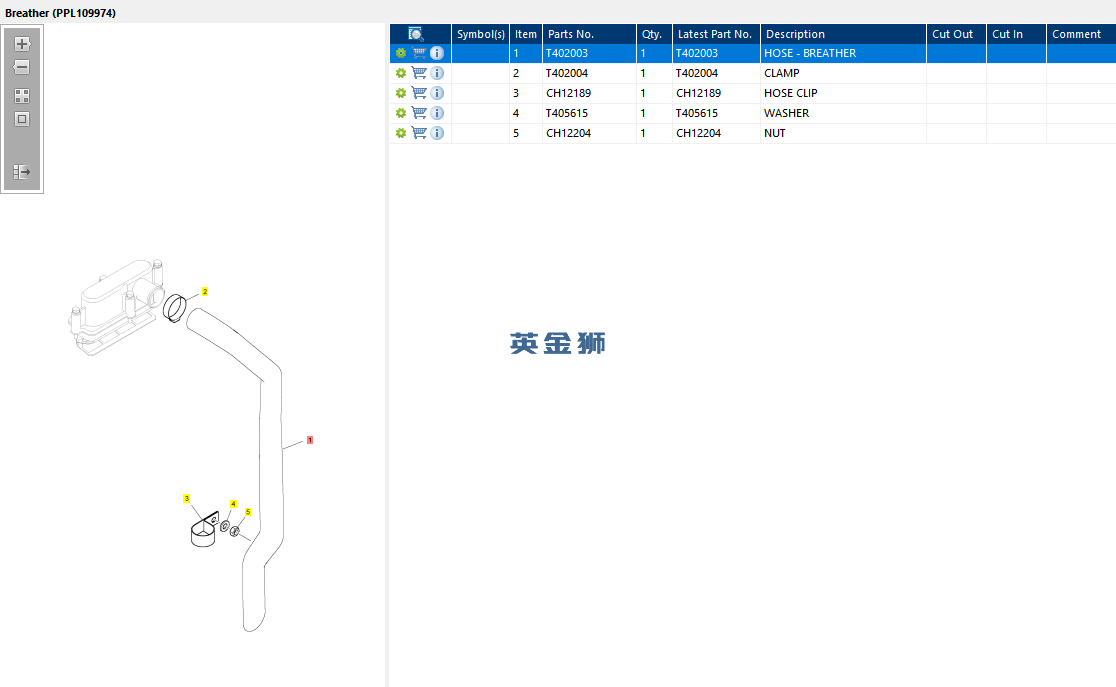
Task: Add HOSE CLIP CH12189 to cart
Action: (x=419, y=93)
